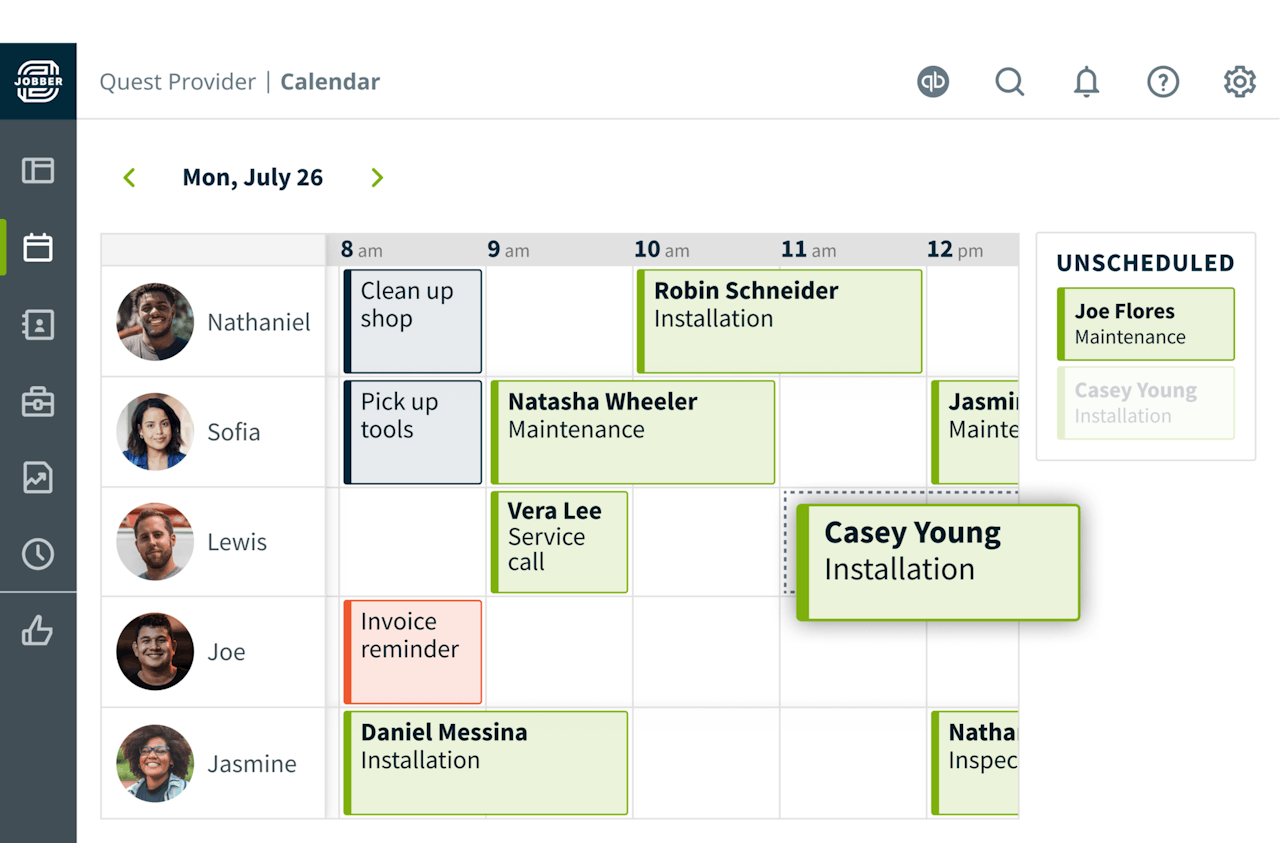Open the dashboard panel sidebar icon
The image size is (1280, 843).
point(38,170)
